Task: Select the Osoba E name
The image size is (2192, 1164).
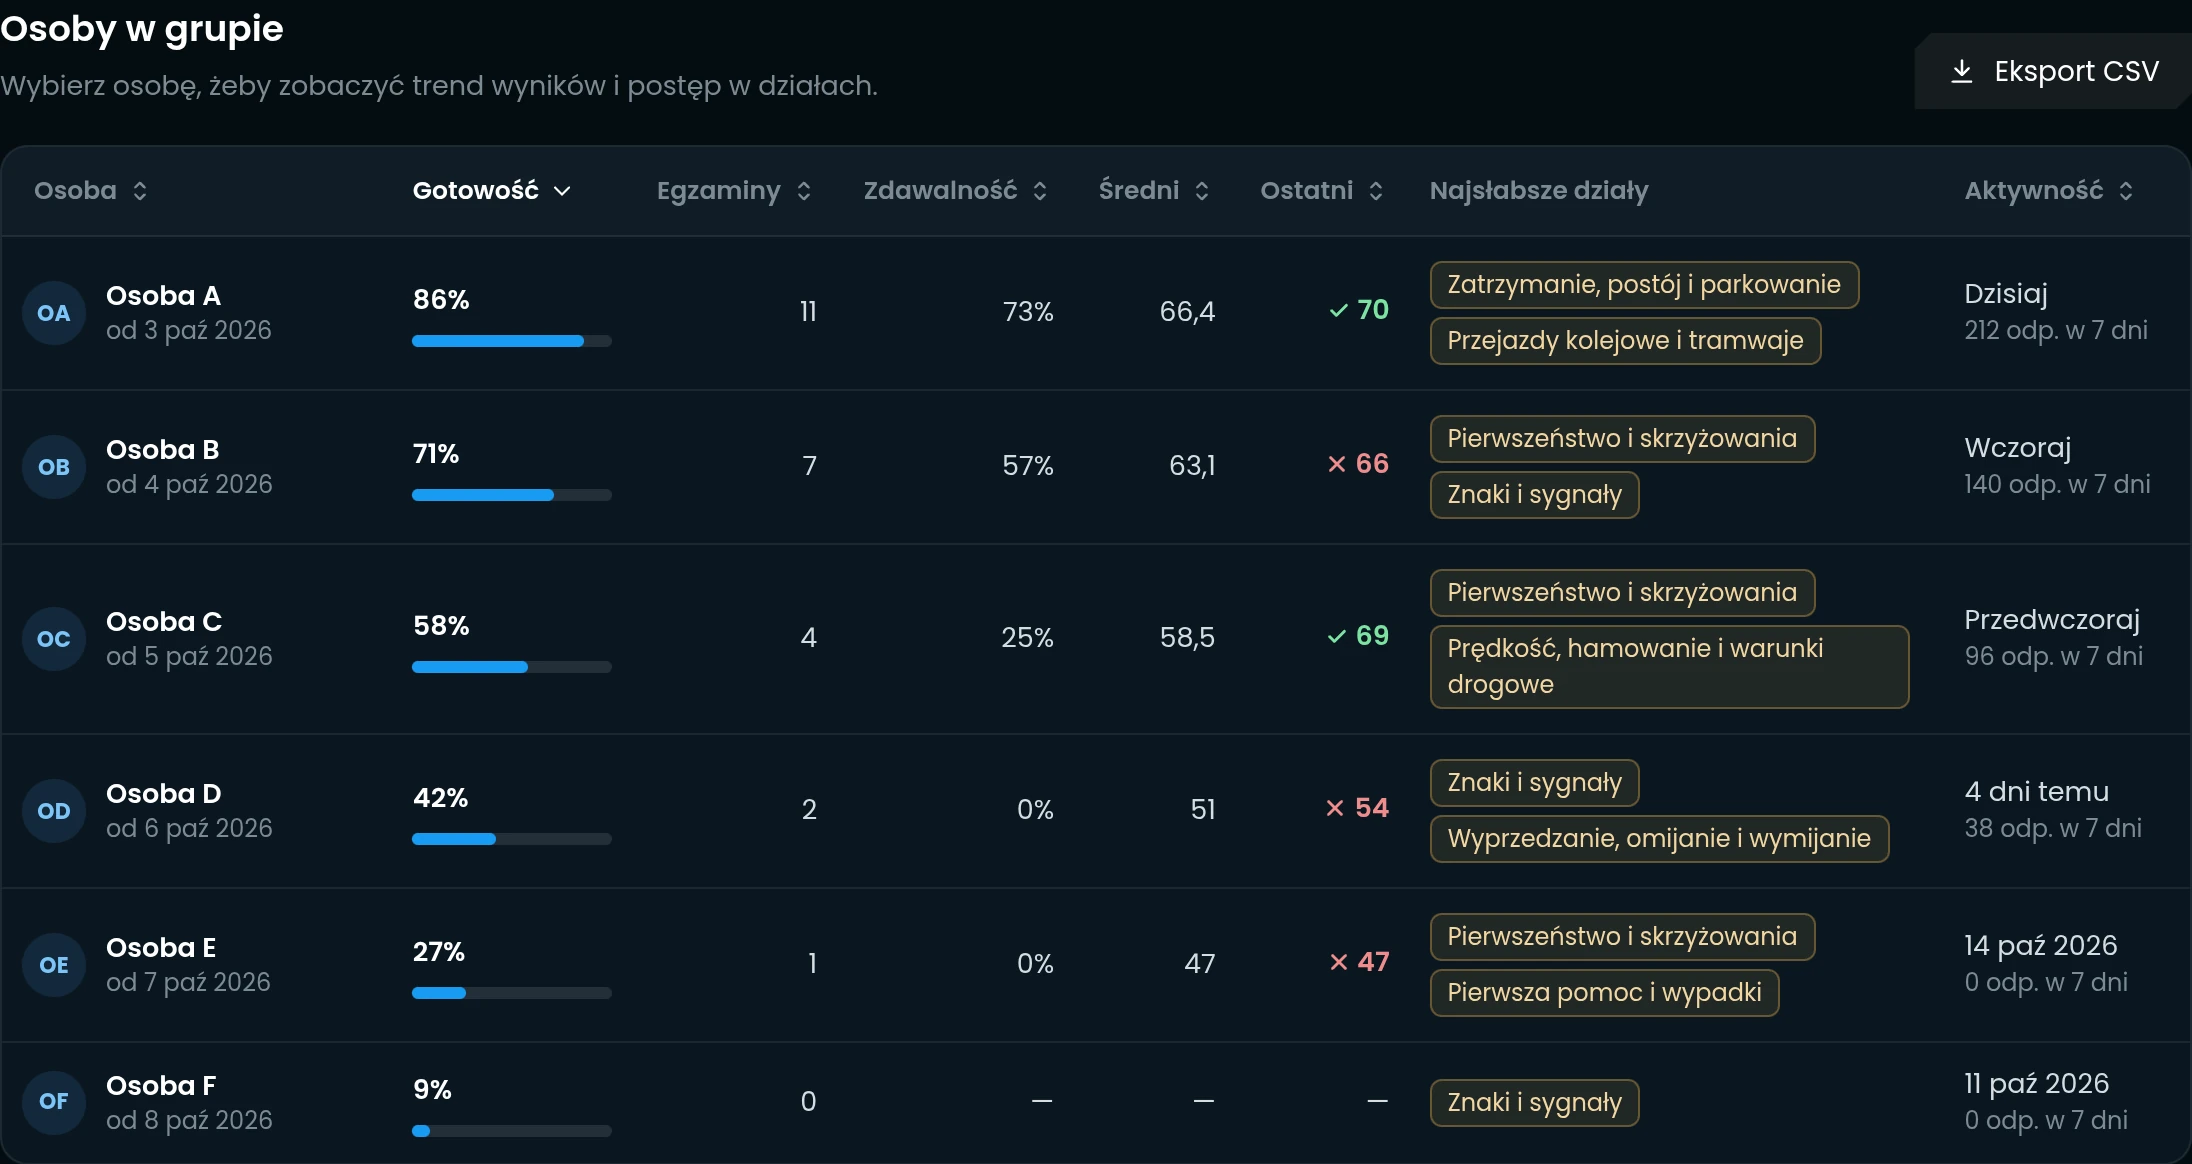Action: 161,948
